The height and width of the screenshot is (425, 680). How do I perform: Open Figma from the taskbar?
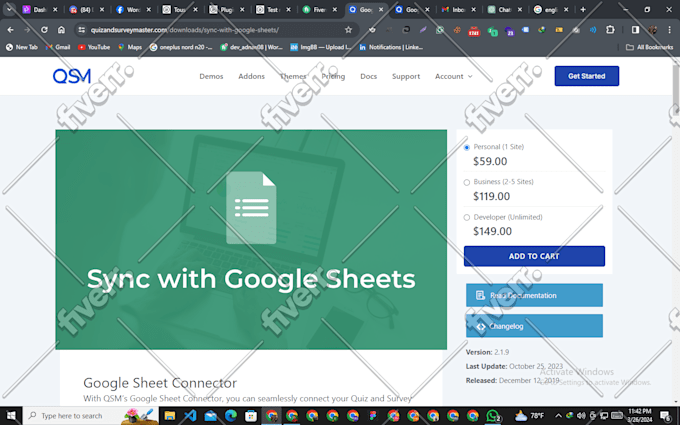coord(373,415)
